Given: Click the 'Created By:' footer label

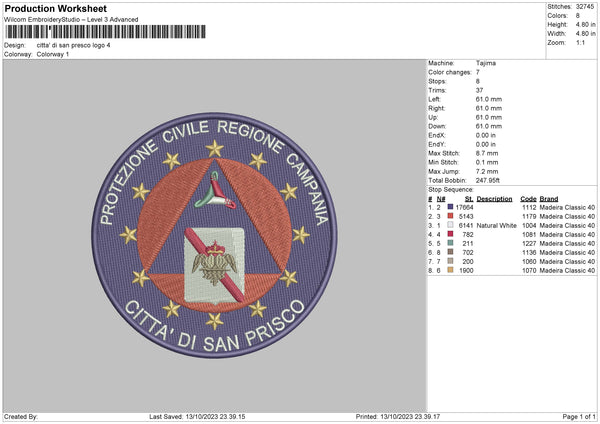Looking at the screenshot, I should 21,416.
